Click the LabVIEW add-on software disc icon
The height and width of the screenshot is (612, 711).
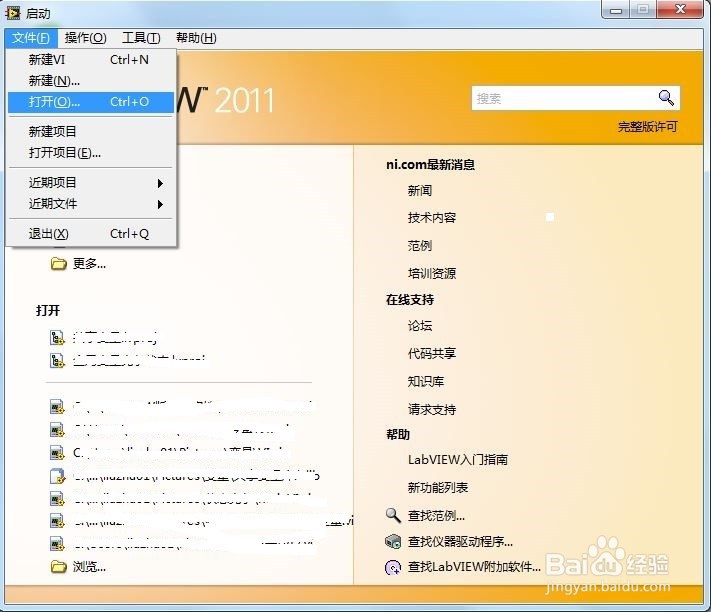[x=393, y=567]
